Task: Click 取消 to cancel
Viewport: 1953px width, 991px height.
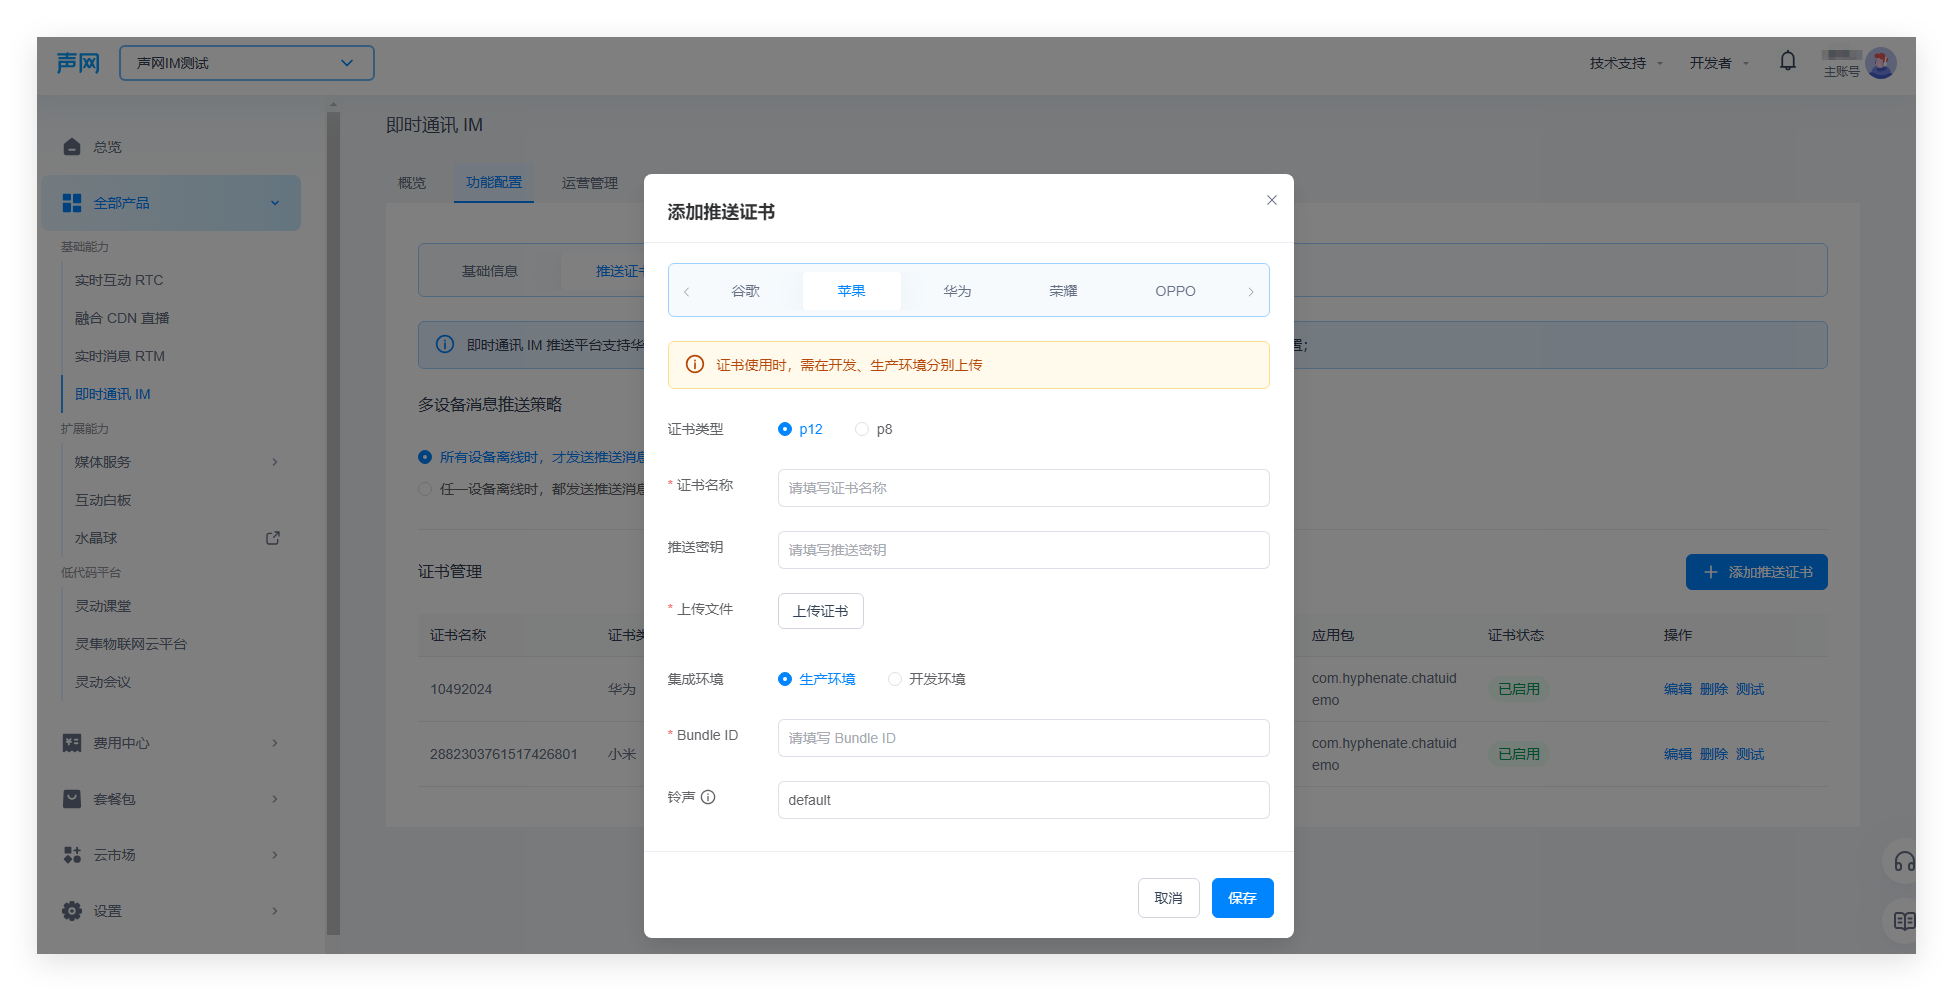Action: (1169, 898)
